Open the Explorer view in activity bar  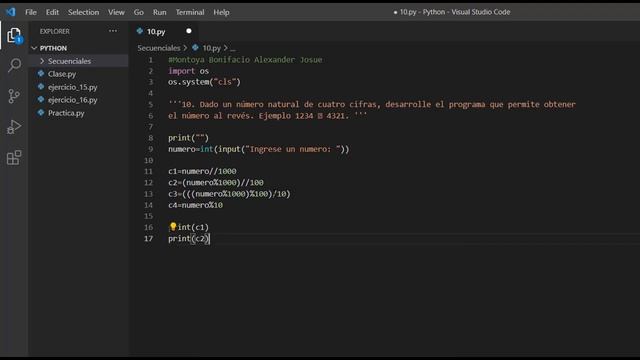(14, 36)
